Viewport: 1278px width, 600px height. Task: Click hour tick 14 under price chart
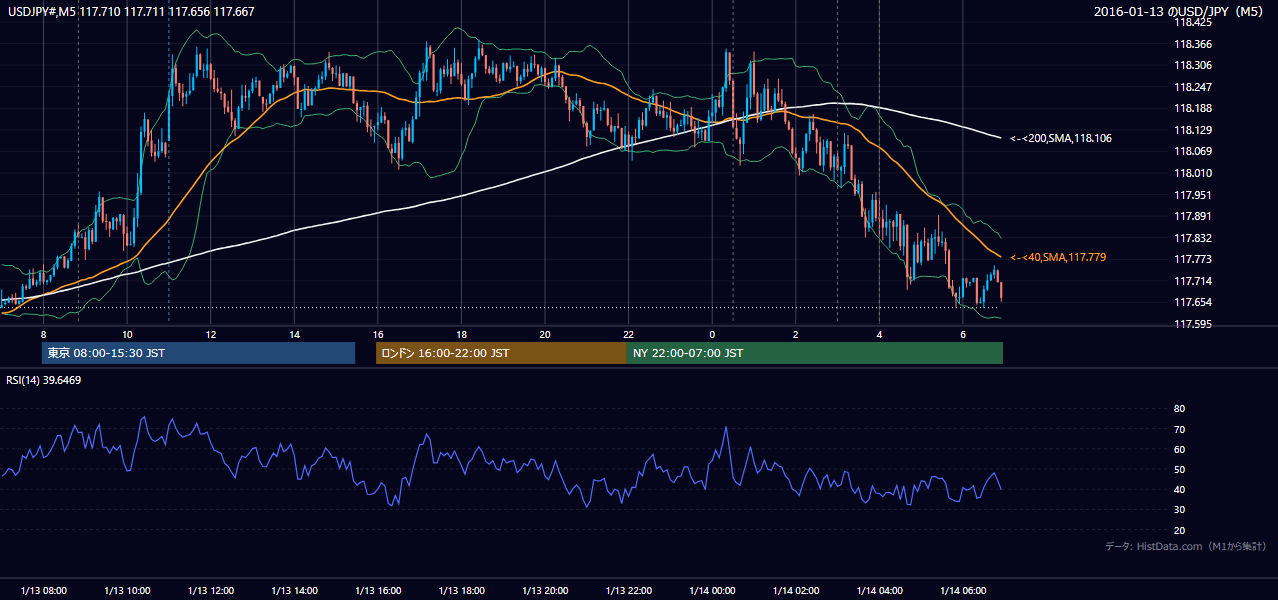294,334
